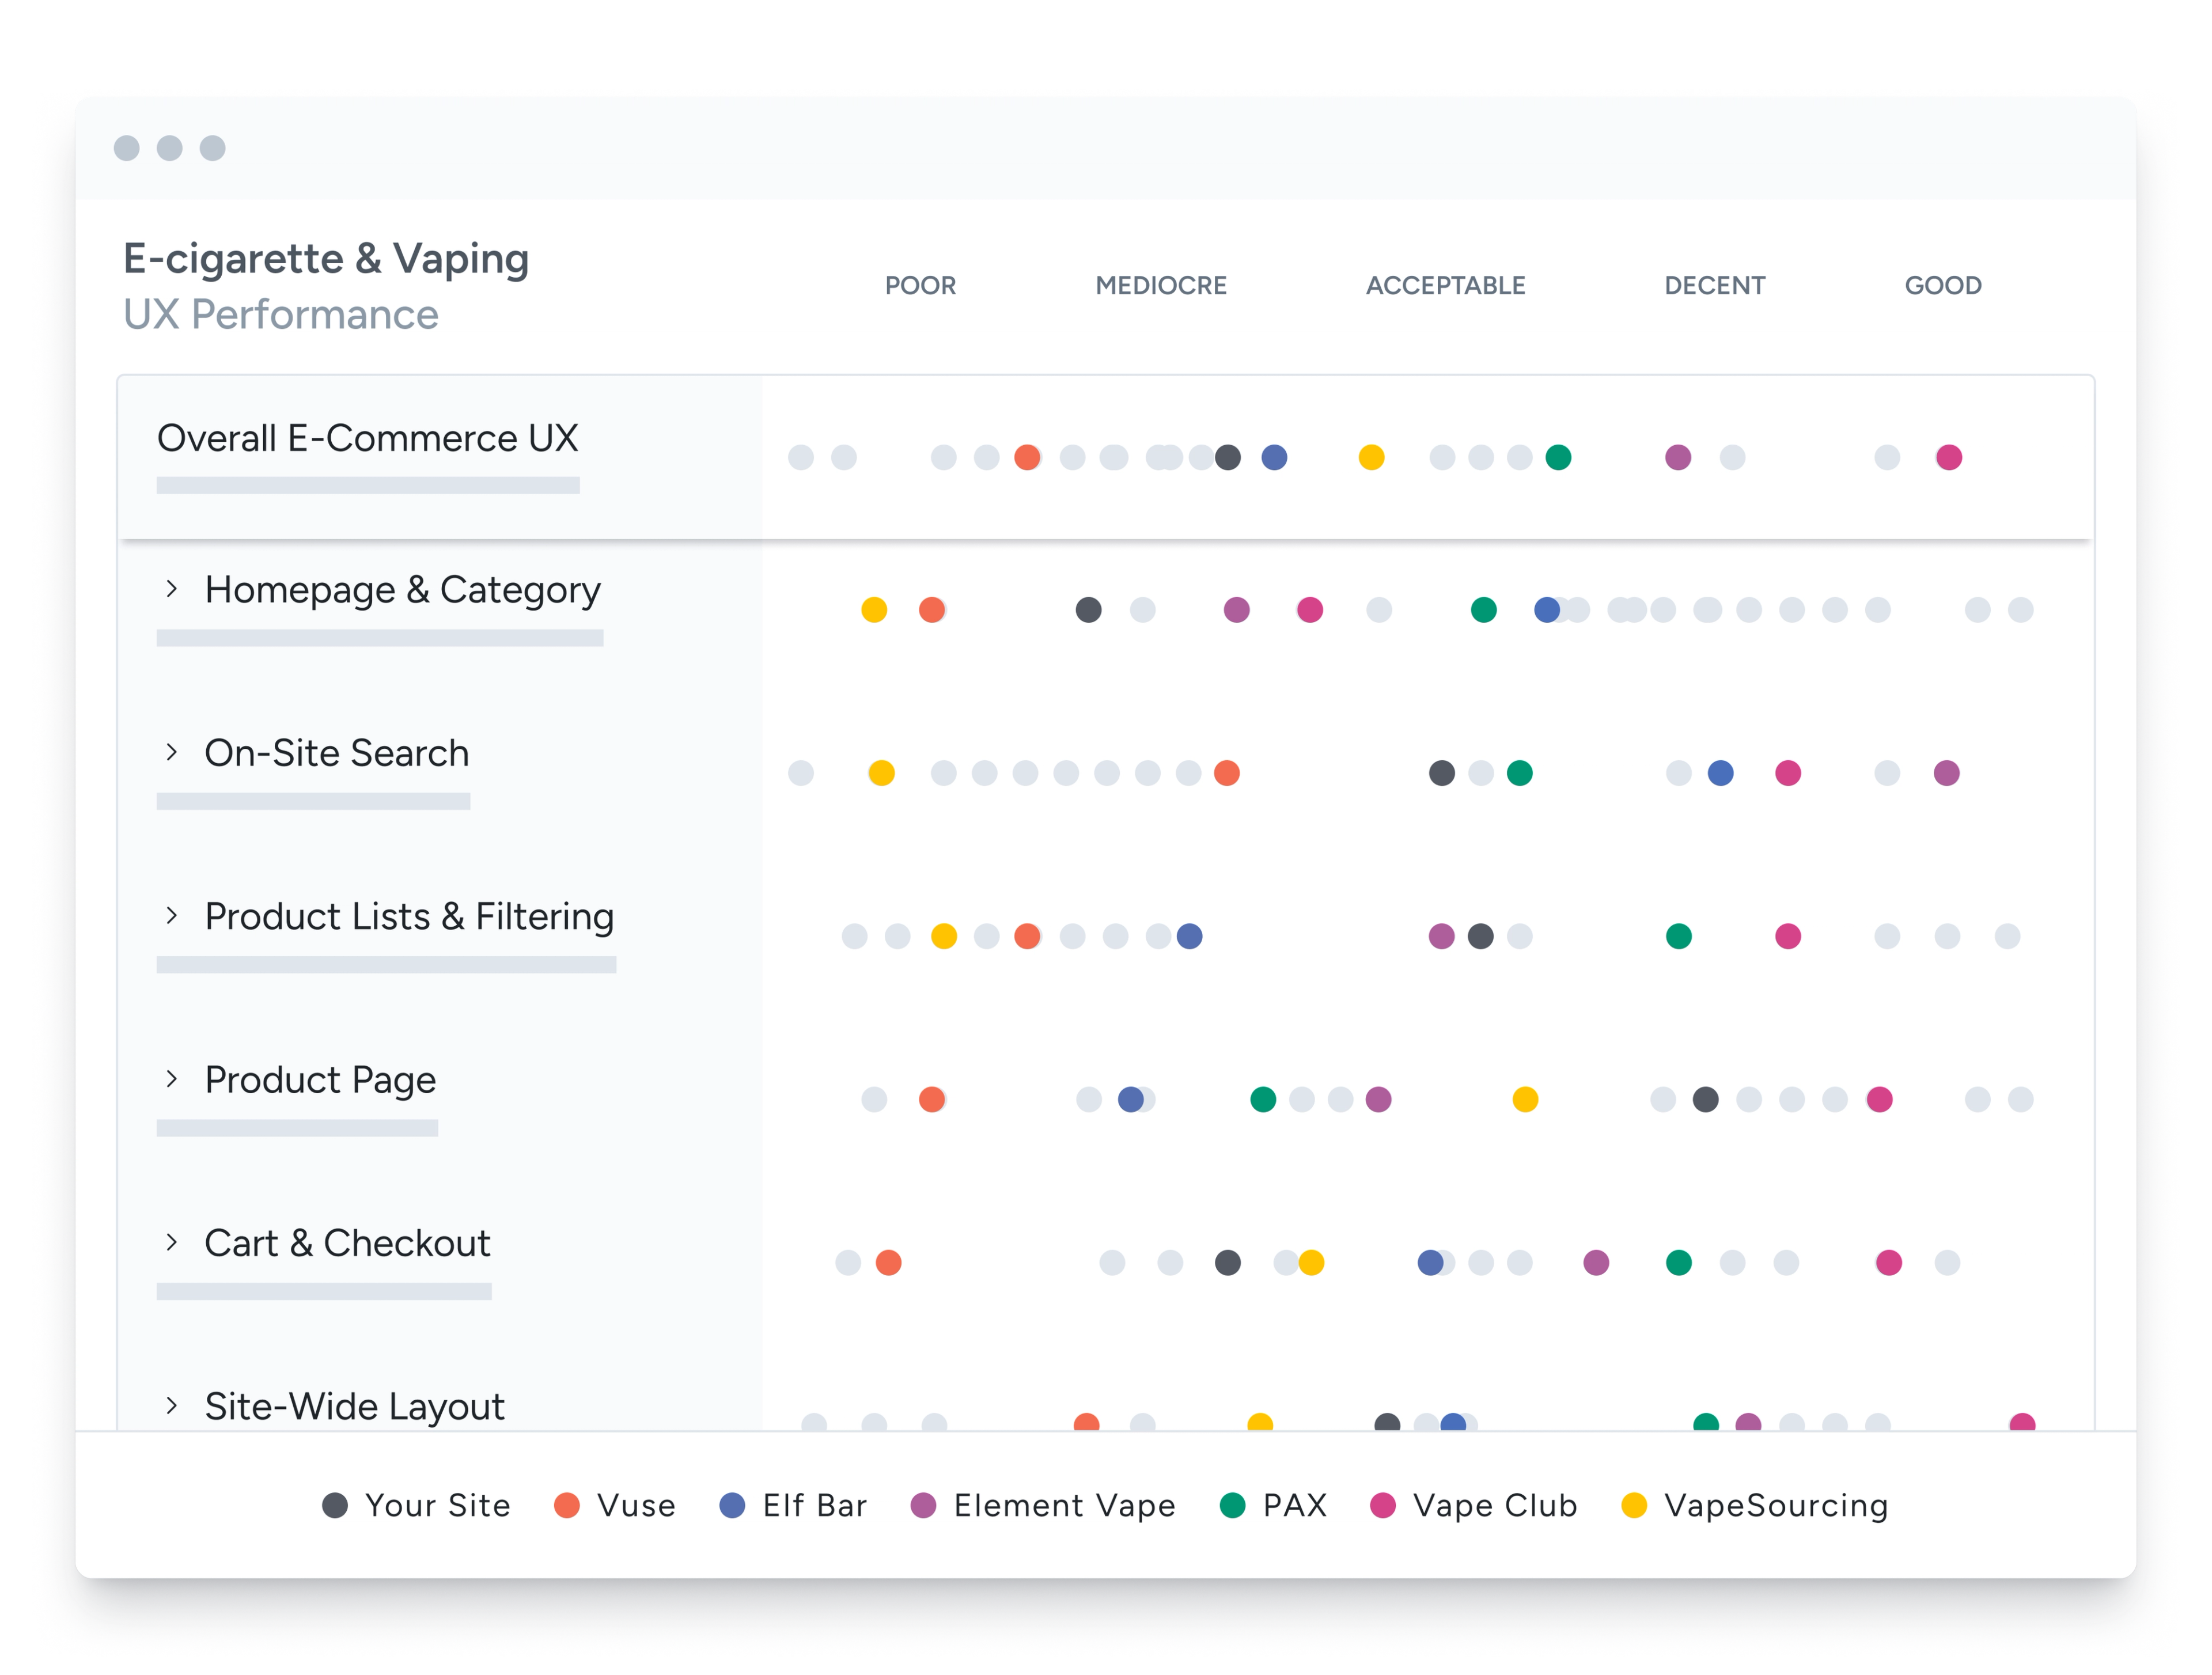Select the Site-Wide Layout label
Viewport: 2212px width, 1675px height.
click(354, 1406)
